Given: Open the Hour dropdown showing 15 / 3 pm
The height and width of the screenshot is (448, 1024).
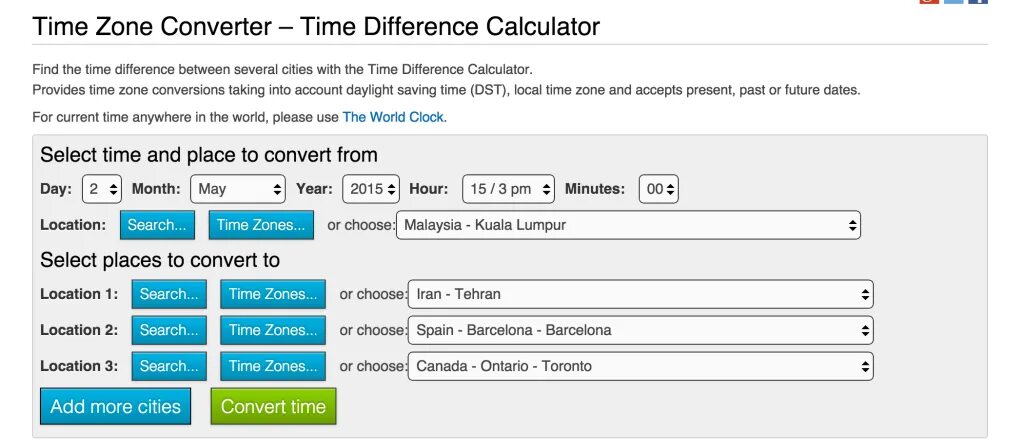Looking at the screenshot, I should tap(509, 189).
